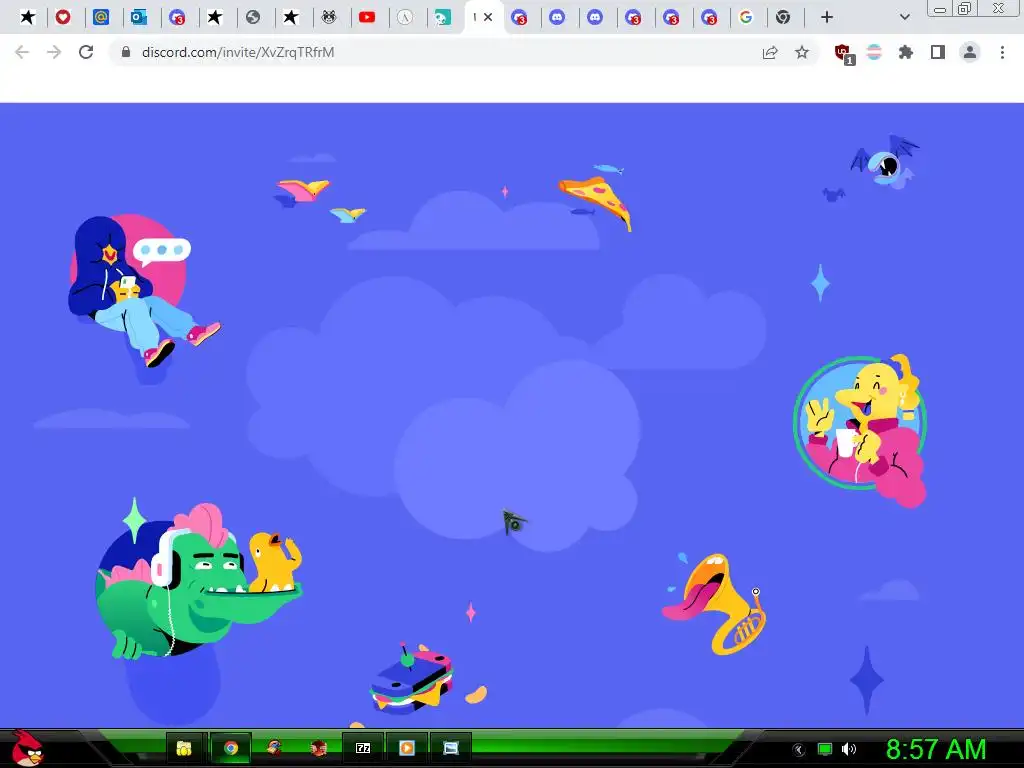The width and height of the screenshot is (1024, 768).
Task: Open the Chrome three-dot menu
Action: [1002, 52]
